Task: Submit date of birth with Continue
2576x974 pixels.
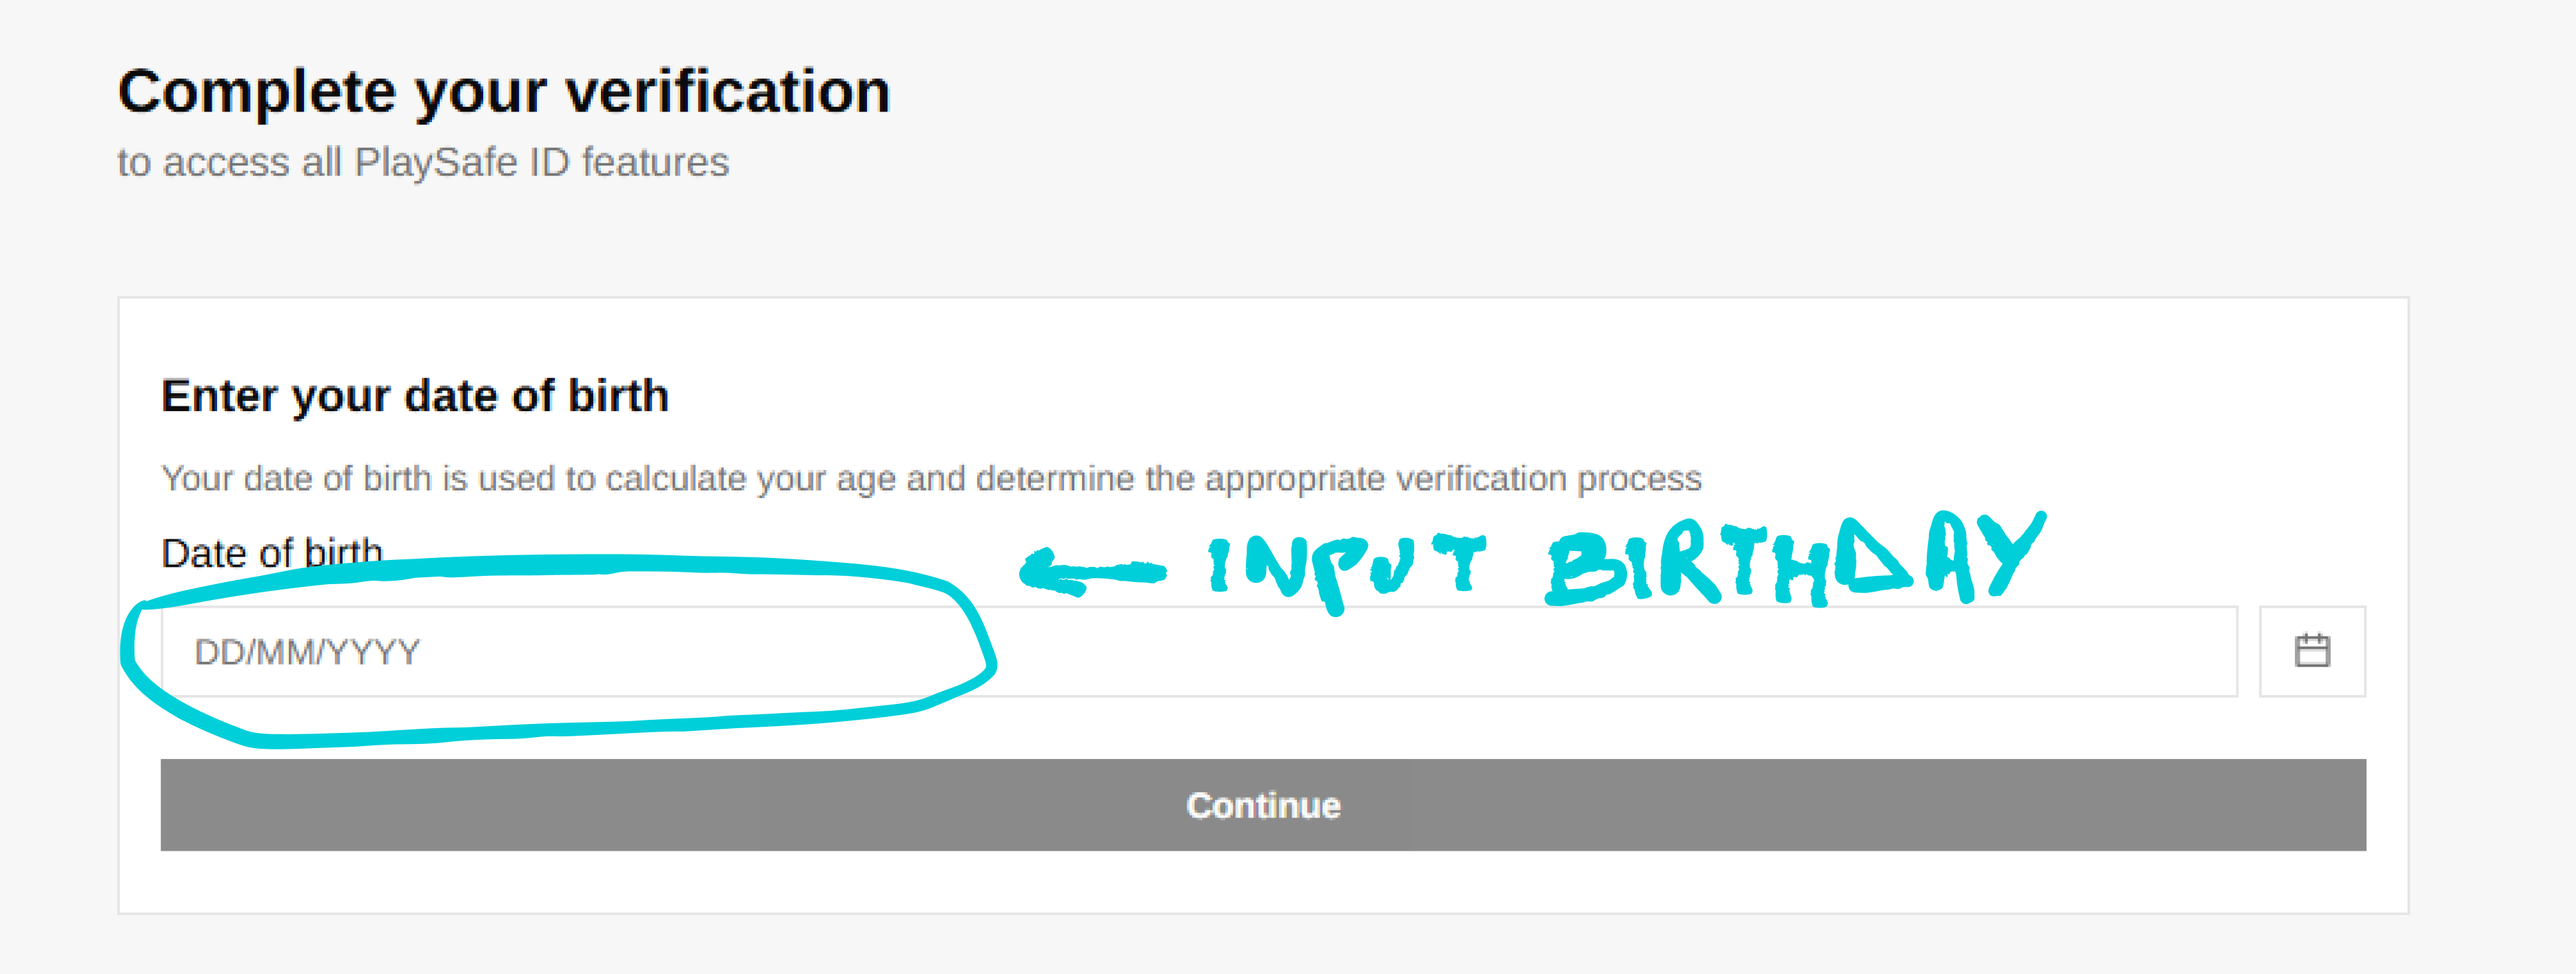Action: [x=1263, y=805]
